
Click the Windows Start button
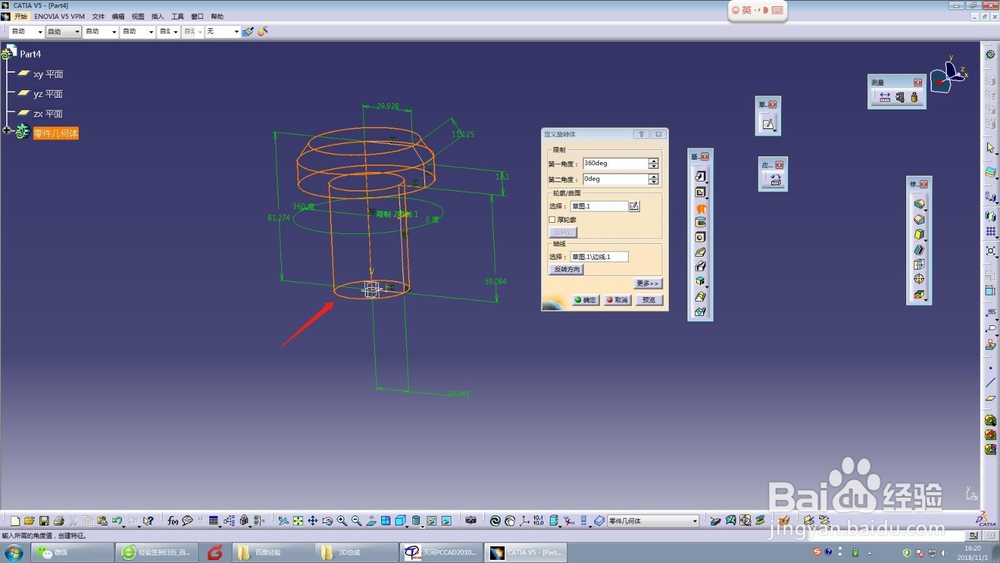[x=14, y=552]
